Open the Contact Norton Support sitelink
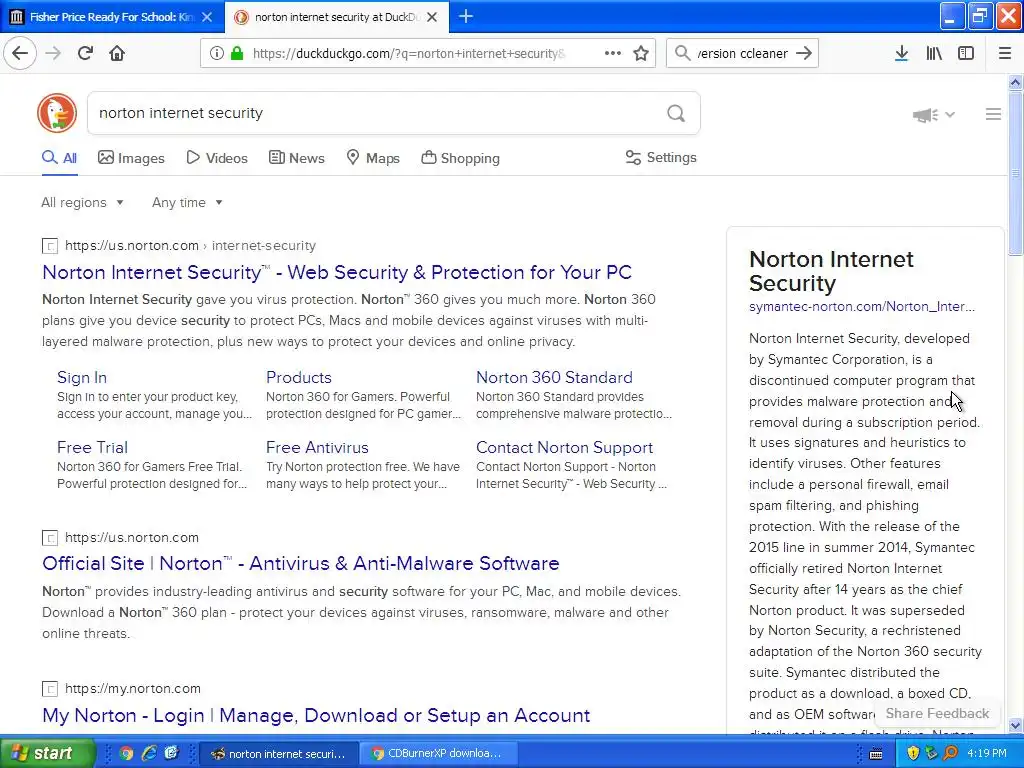This screenshot has width=1024, height=768. point(564,447)
